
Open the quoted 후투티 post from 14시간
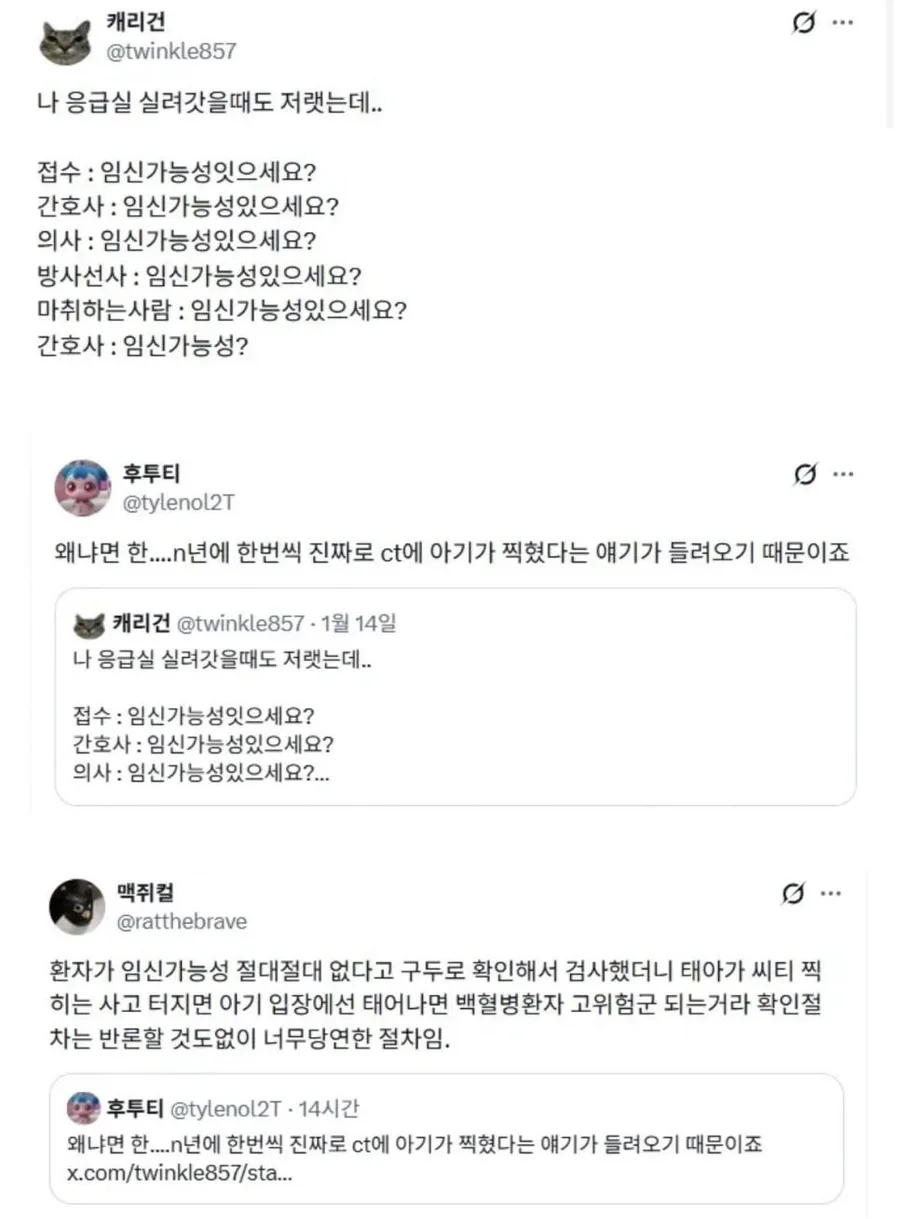447,1138
